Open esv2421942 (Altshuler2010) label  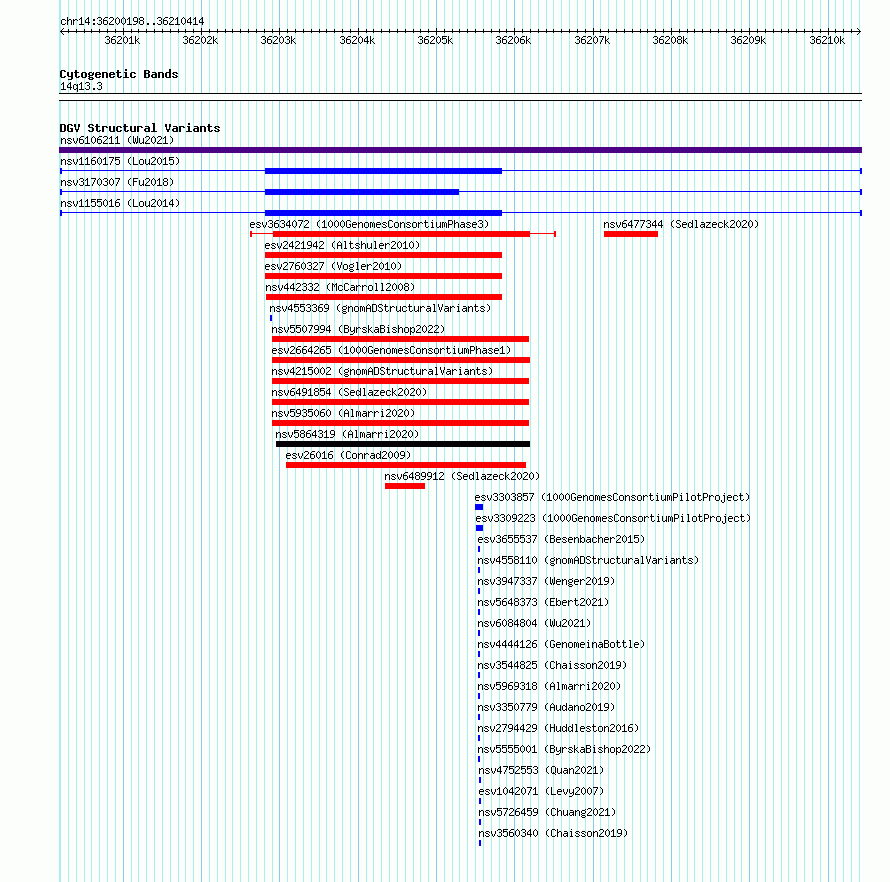342,245
